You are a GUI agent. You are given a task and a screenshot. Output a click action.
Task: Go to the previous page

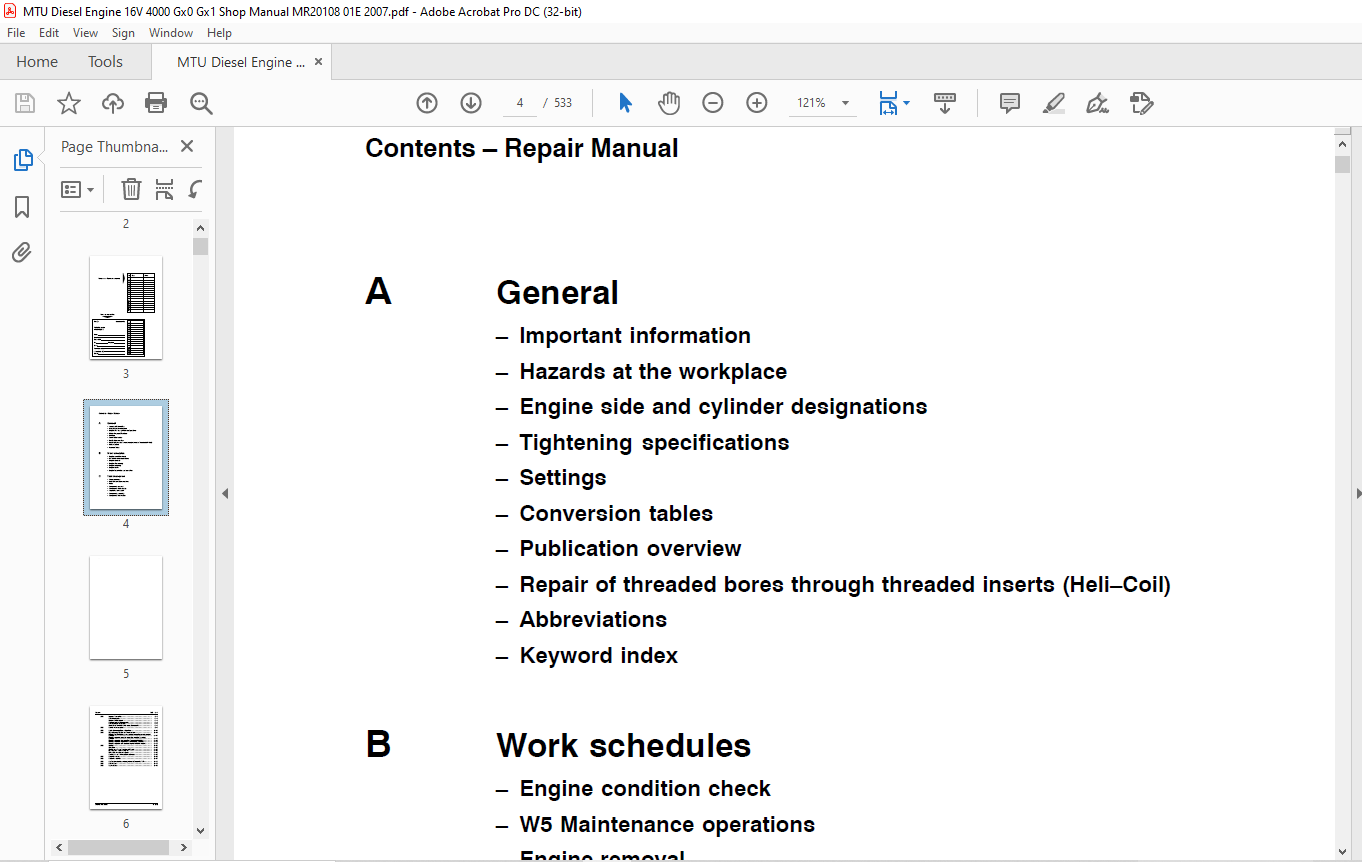427,103
